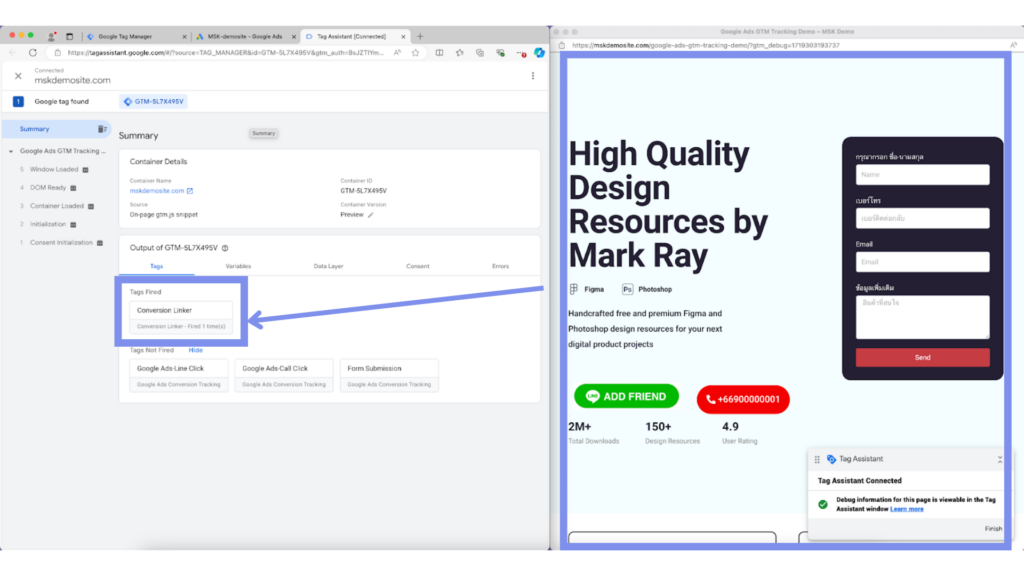Open the Google Ads-Line Click tag card
The image size is (1024, 576).
179,376
